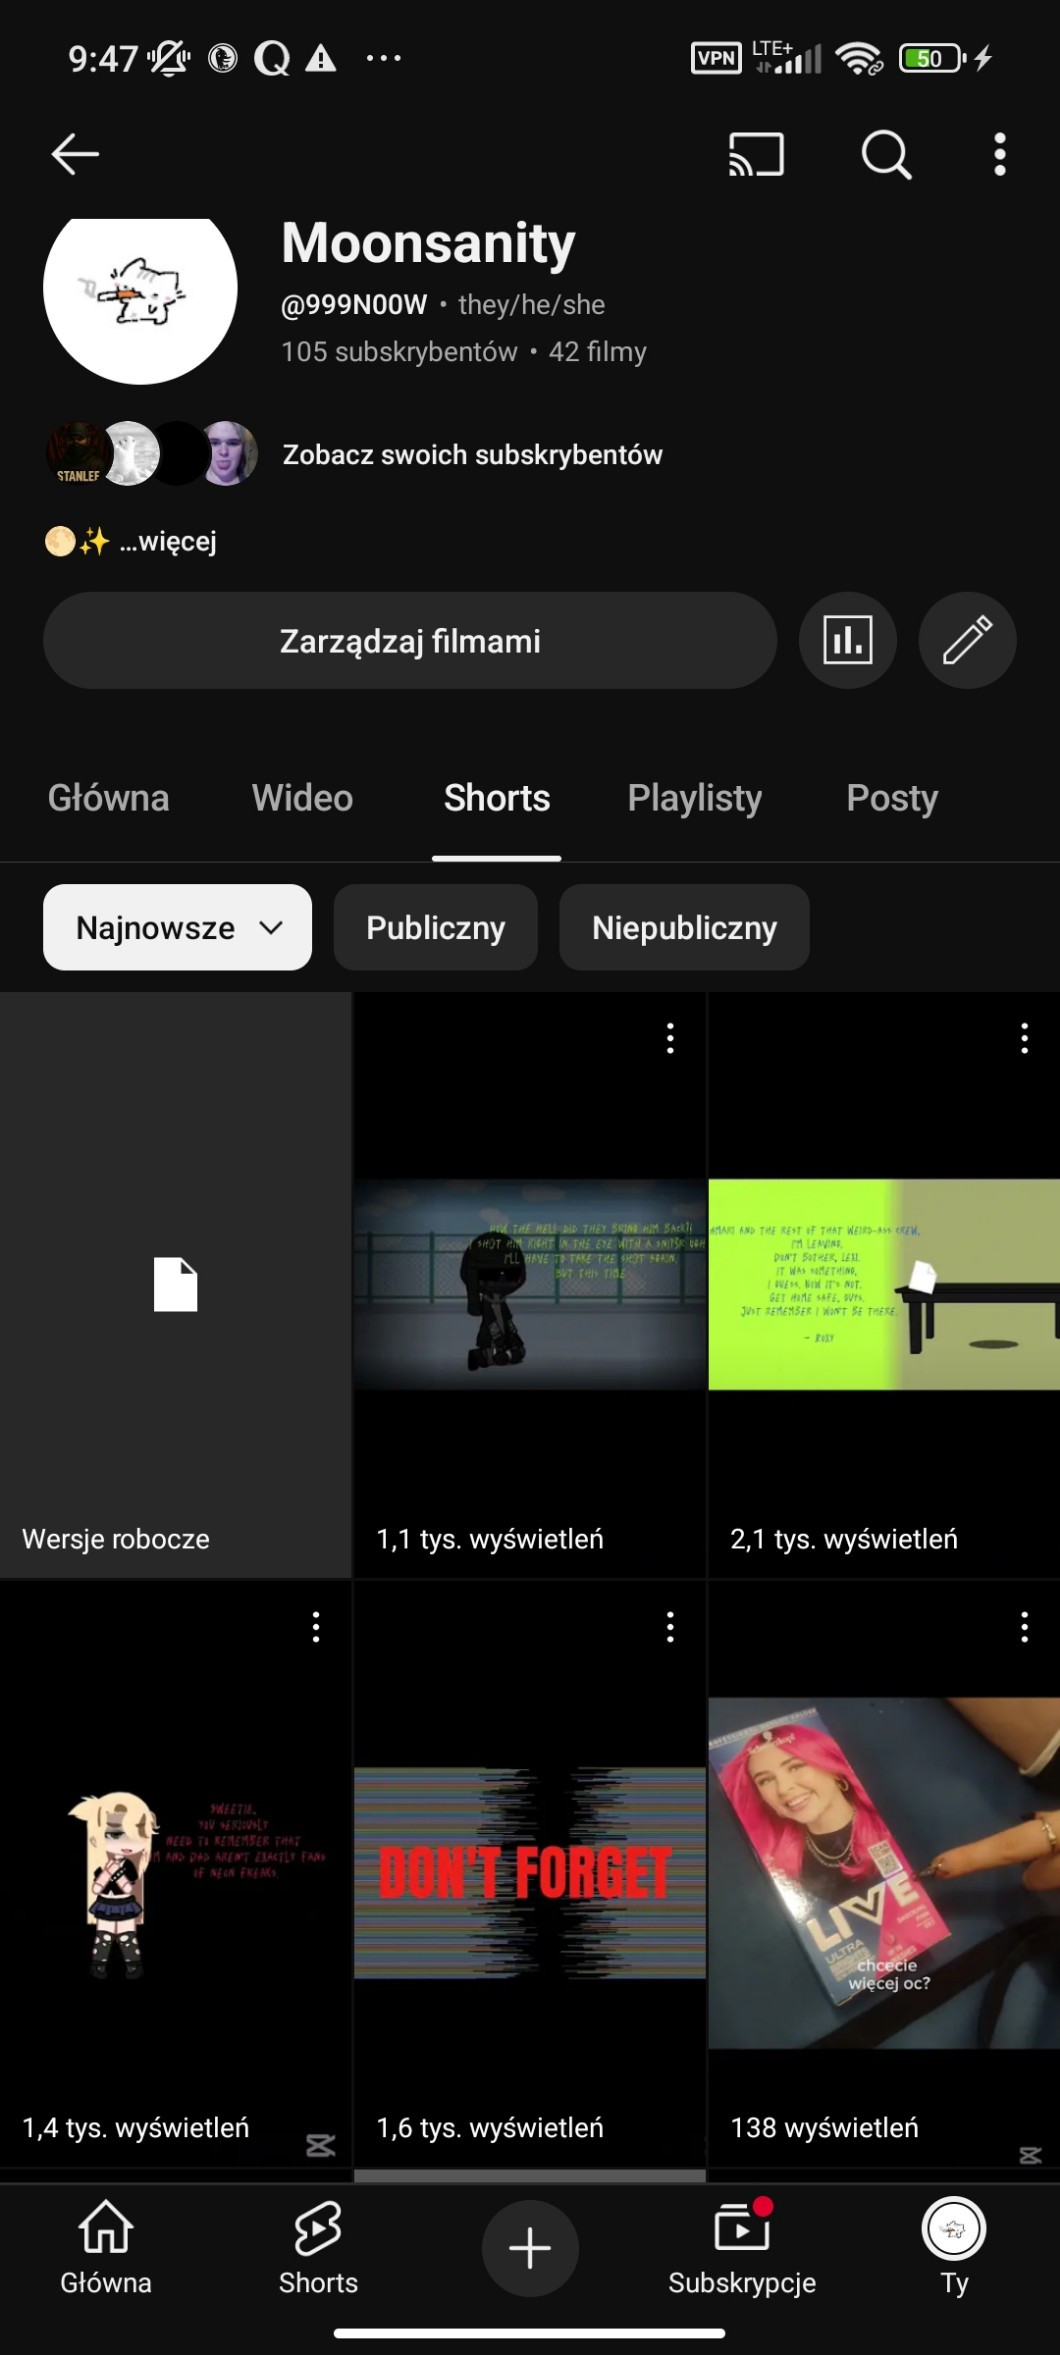Open the DON'T FORGET short thumbnail
The height and width of the screenshot is (2355, 1060).
pos(530,1872)
